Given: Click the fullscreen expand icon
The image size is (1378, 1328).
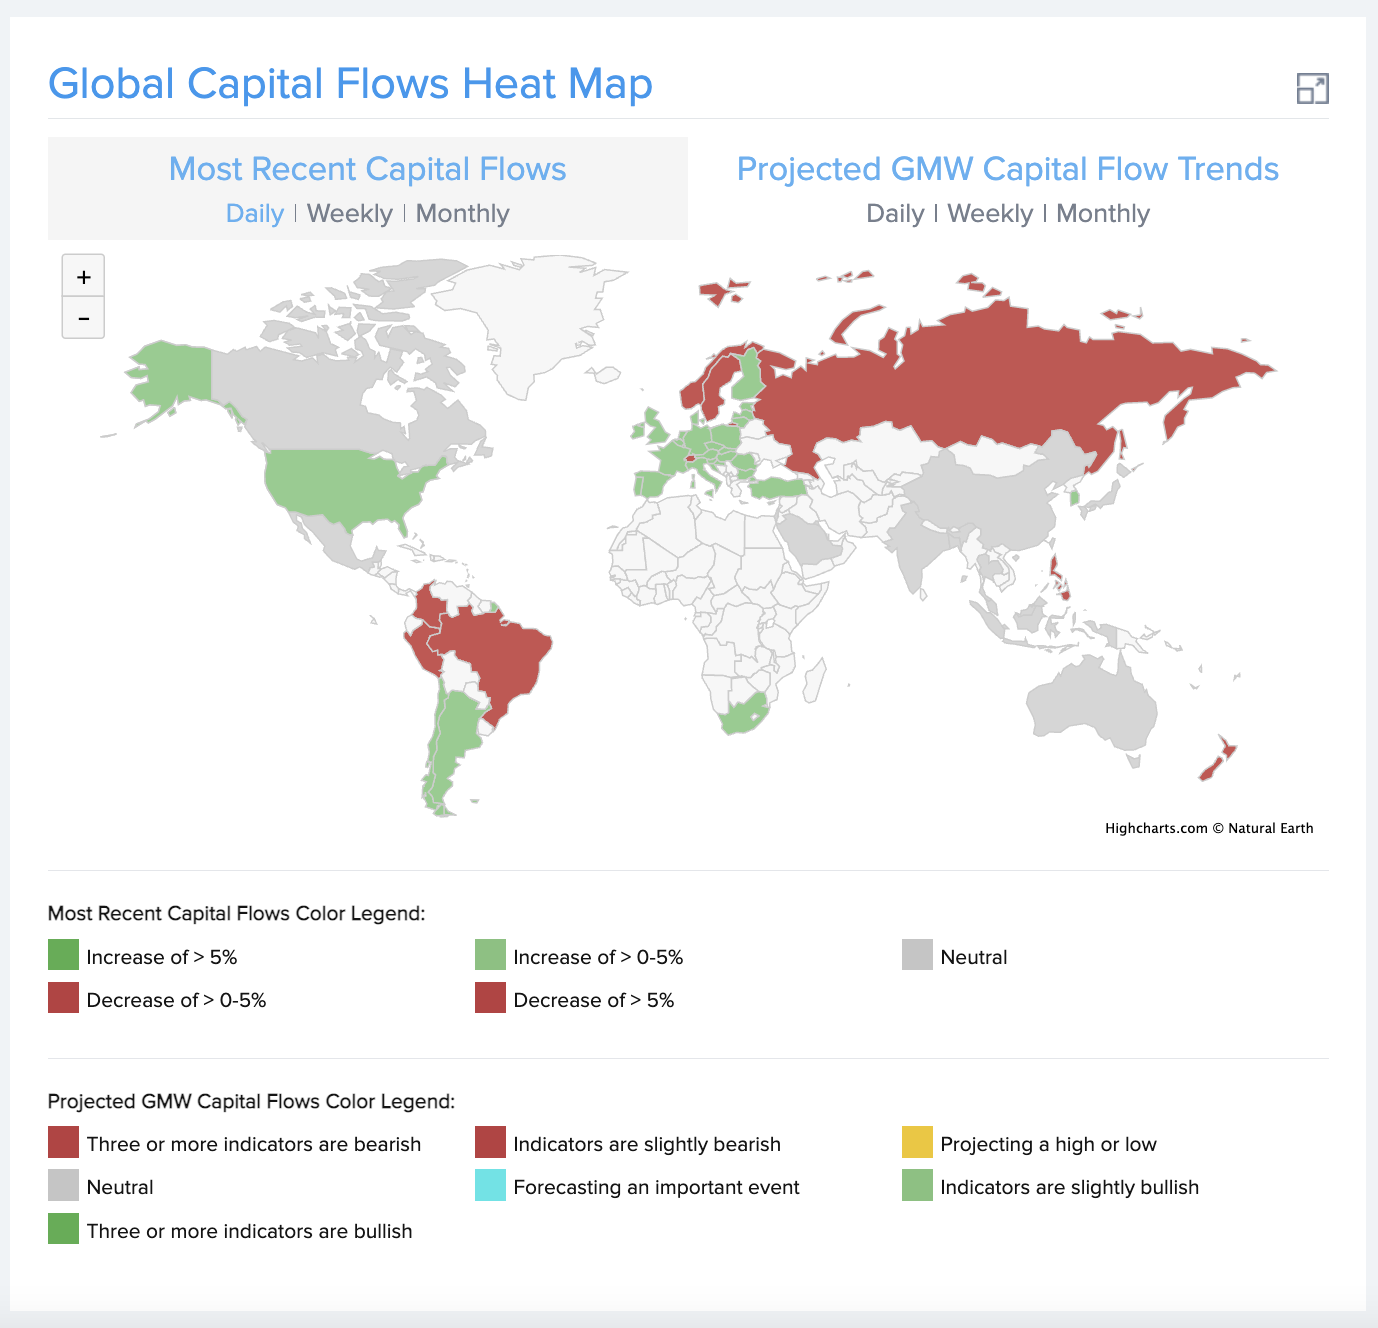Looking at the screenshot, I should 1313,88.
